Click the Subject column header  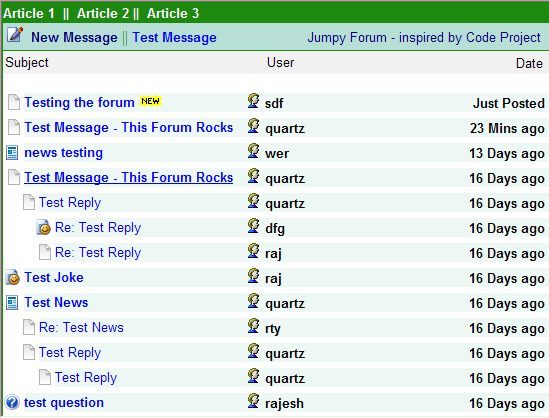click(27, 63)
